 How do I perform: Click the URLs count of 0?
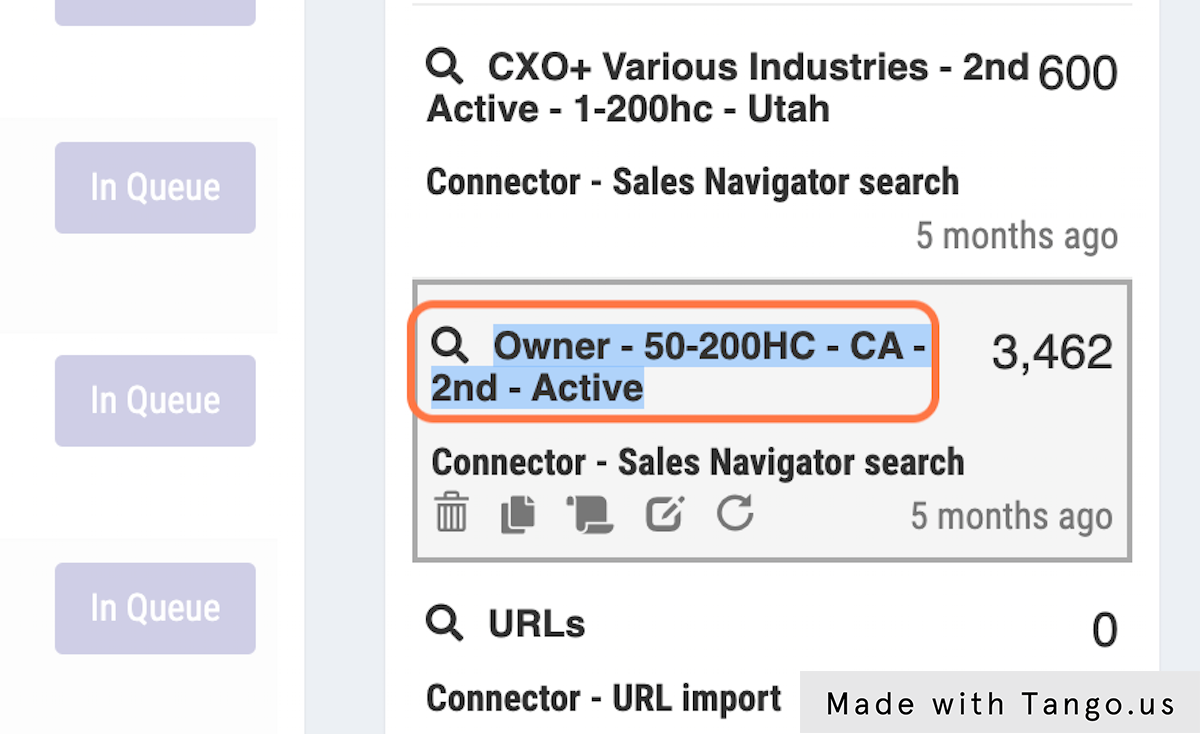1104,630
